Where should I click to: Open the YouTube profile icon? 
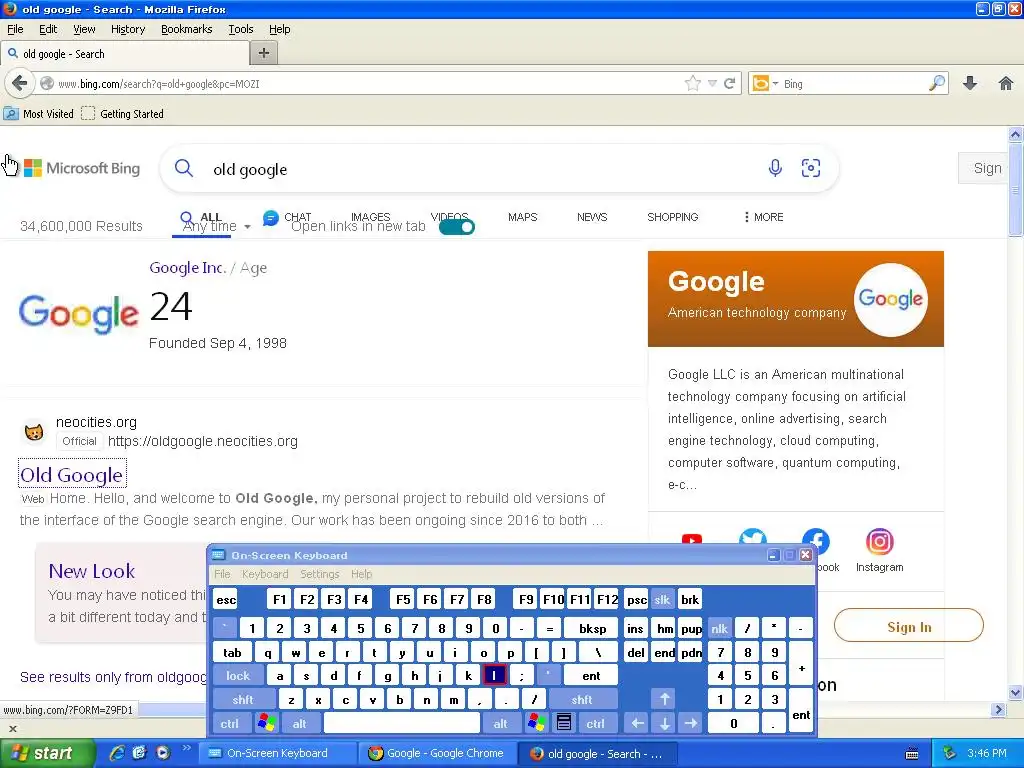point(692,539)
